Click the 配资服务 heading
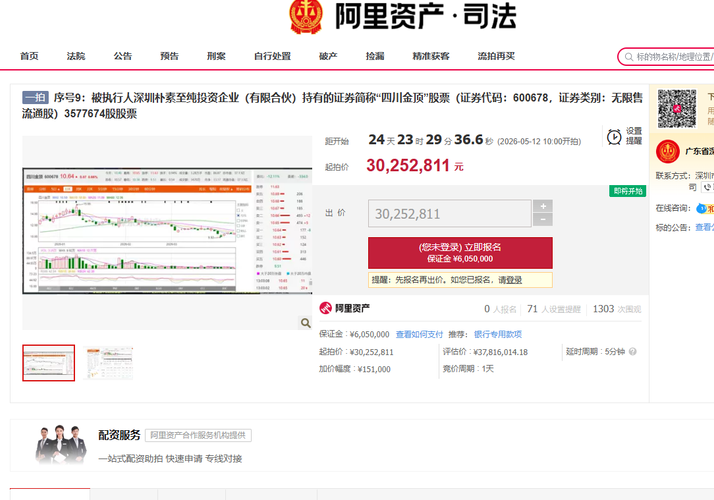This screenshot has height=500, width=714. pyautogui.click(x=119, y=435)
